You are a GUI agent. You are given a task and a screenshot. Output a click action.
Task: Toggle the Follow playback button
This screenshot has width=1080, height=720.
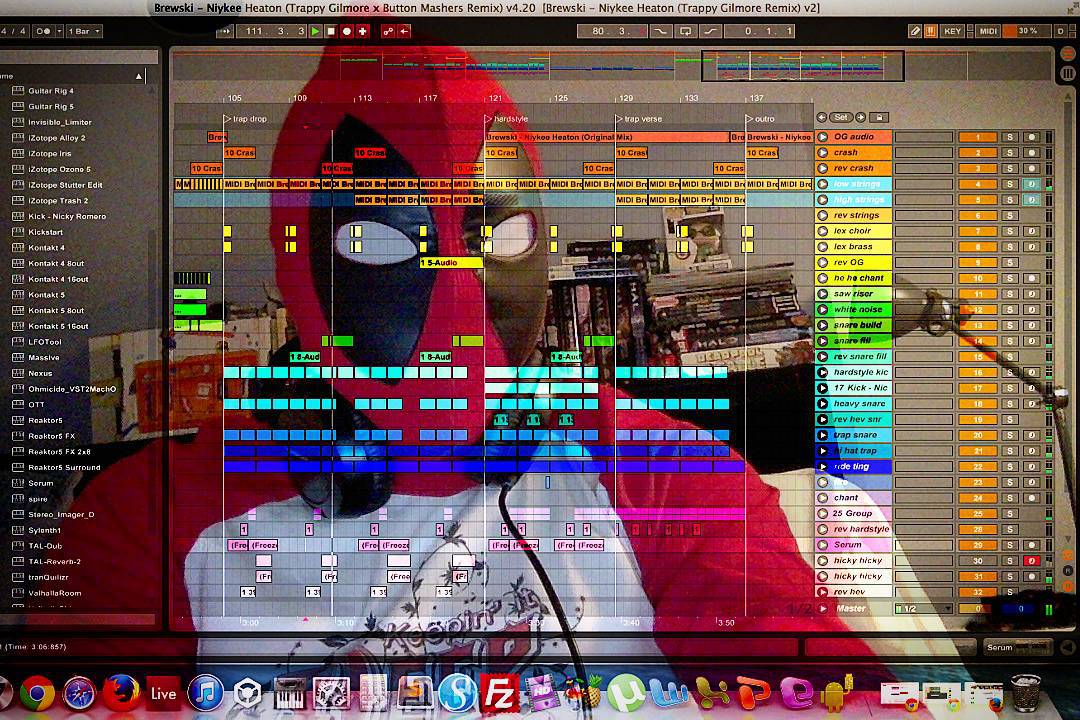(225, 31)
